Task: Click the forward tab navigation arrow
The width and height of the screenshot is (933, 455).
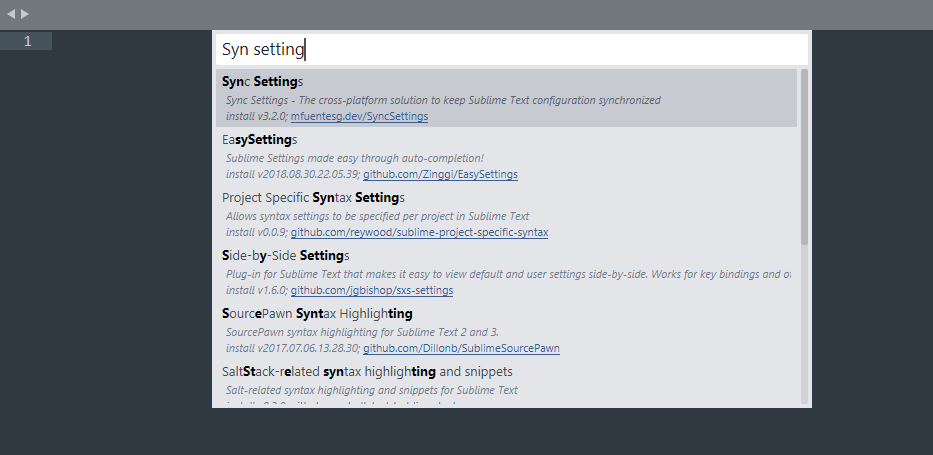Action: (25, 14)
